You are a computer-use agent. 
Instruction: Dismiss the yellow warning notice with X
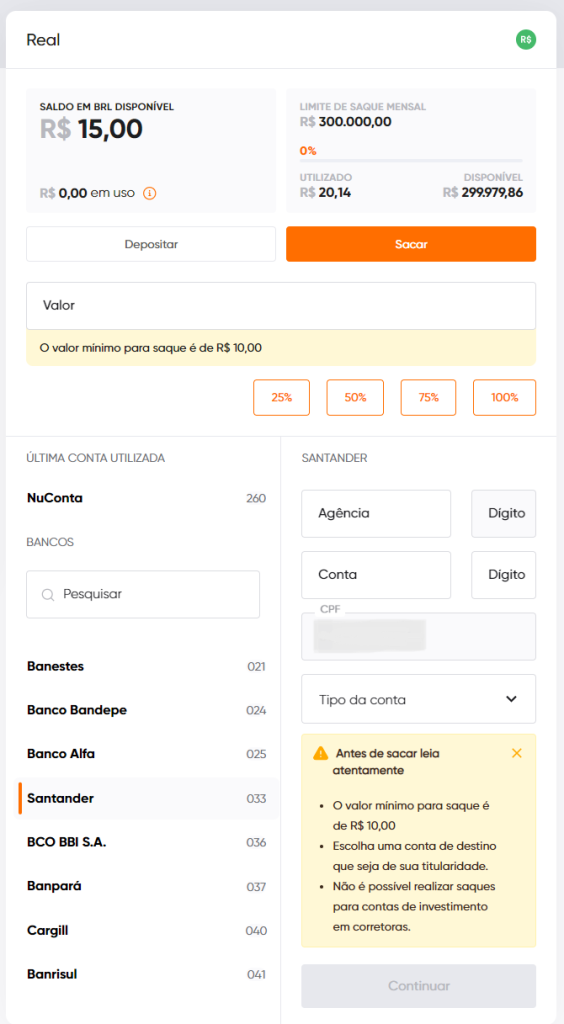coord(517,754)
